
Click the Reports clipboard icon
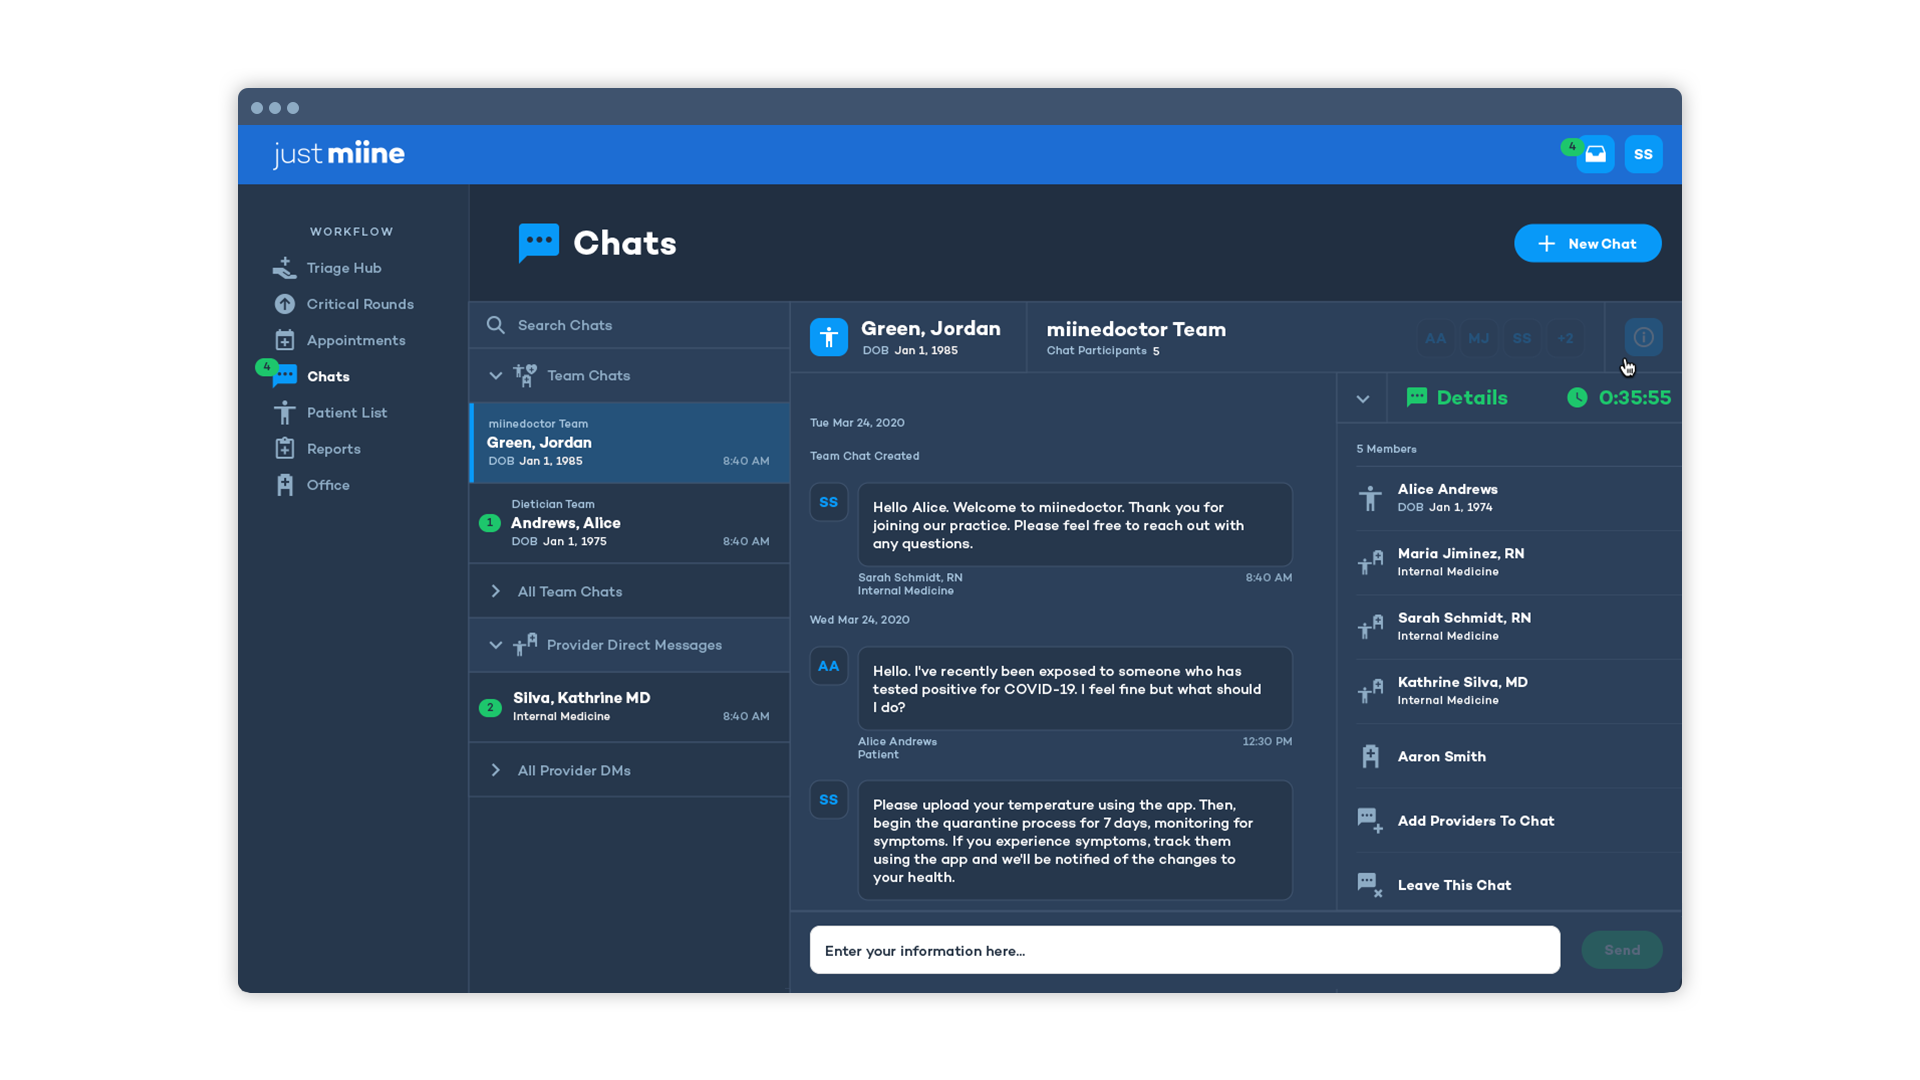click(x=285, y=448)
